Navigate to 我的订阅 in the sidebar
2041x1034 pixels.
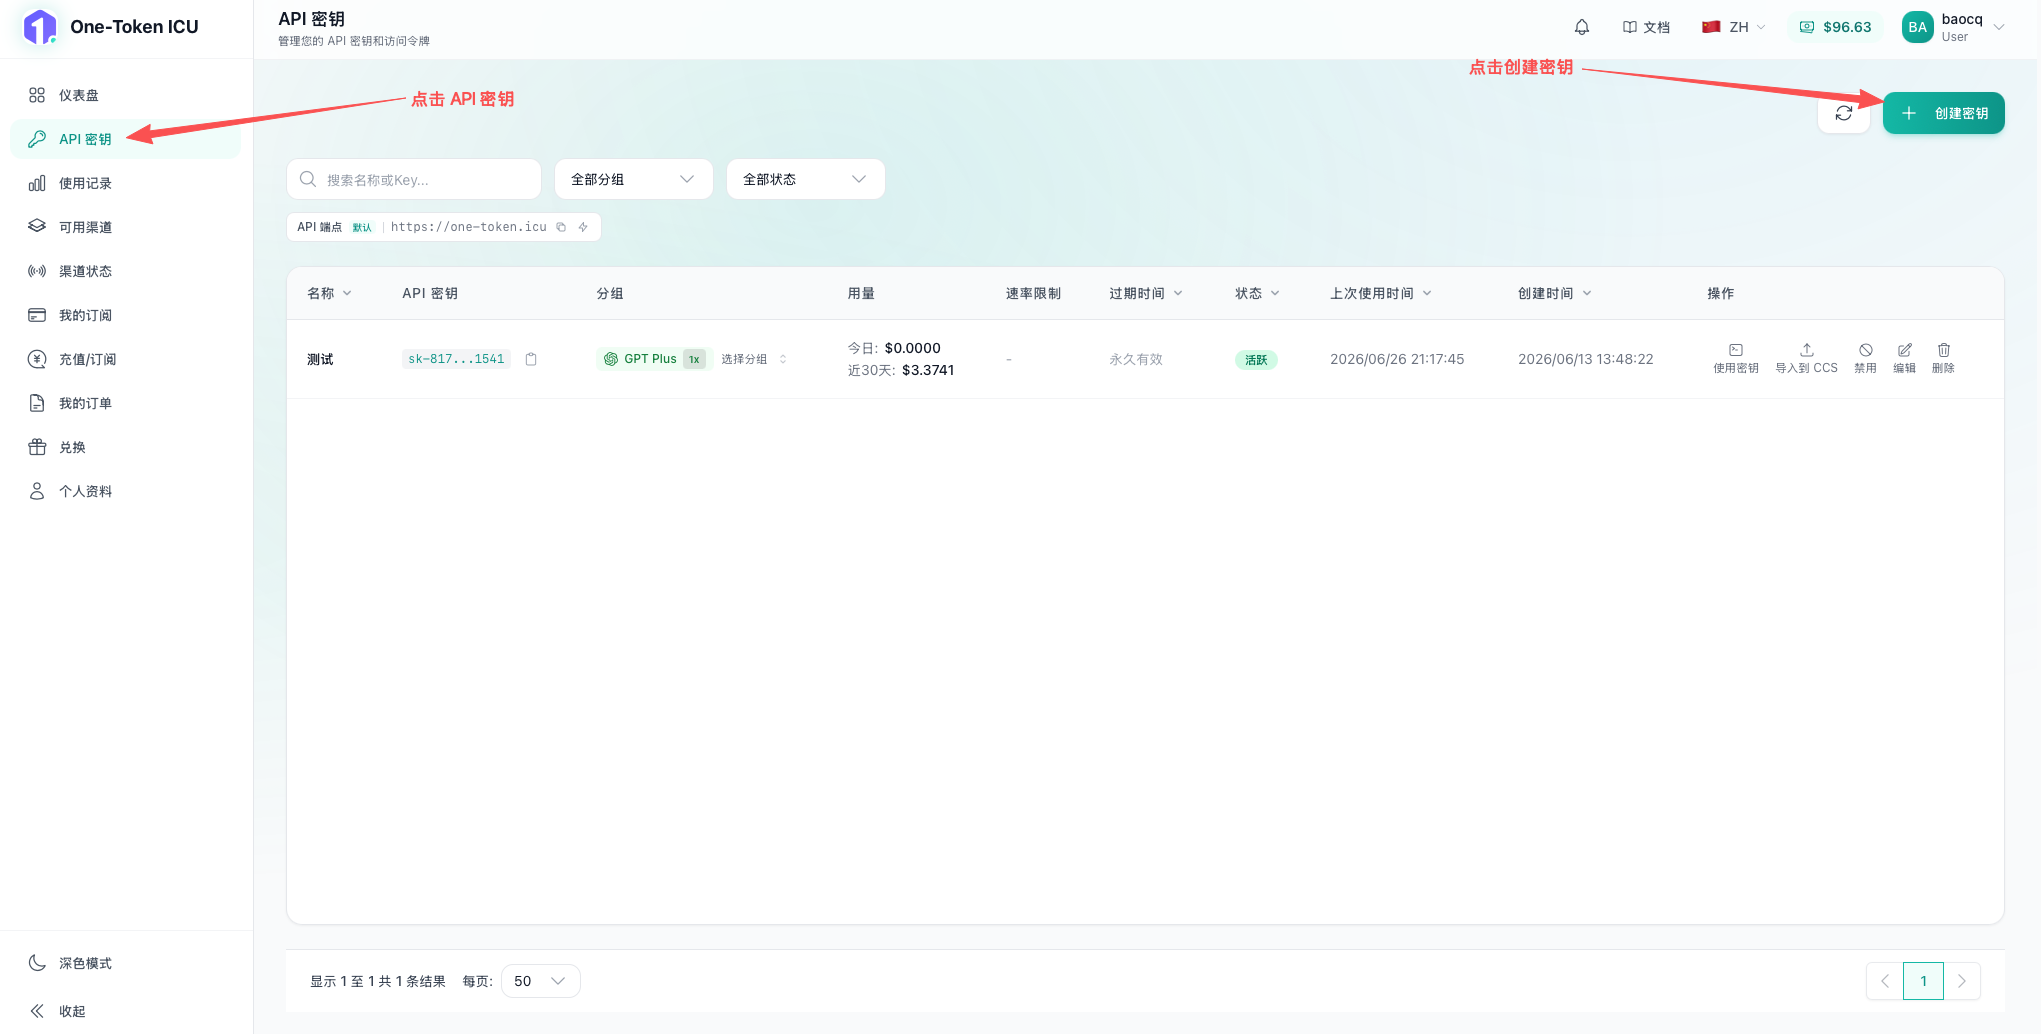pyautogui.click(x=125, y=315)
